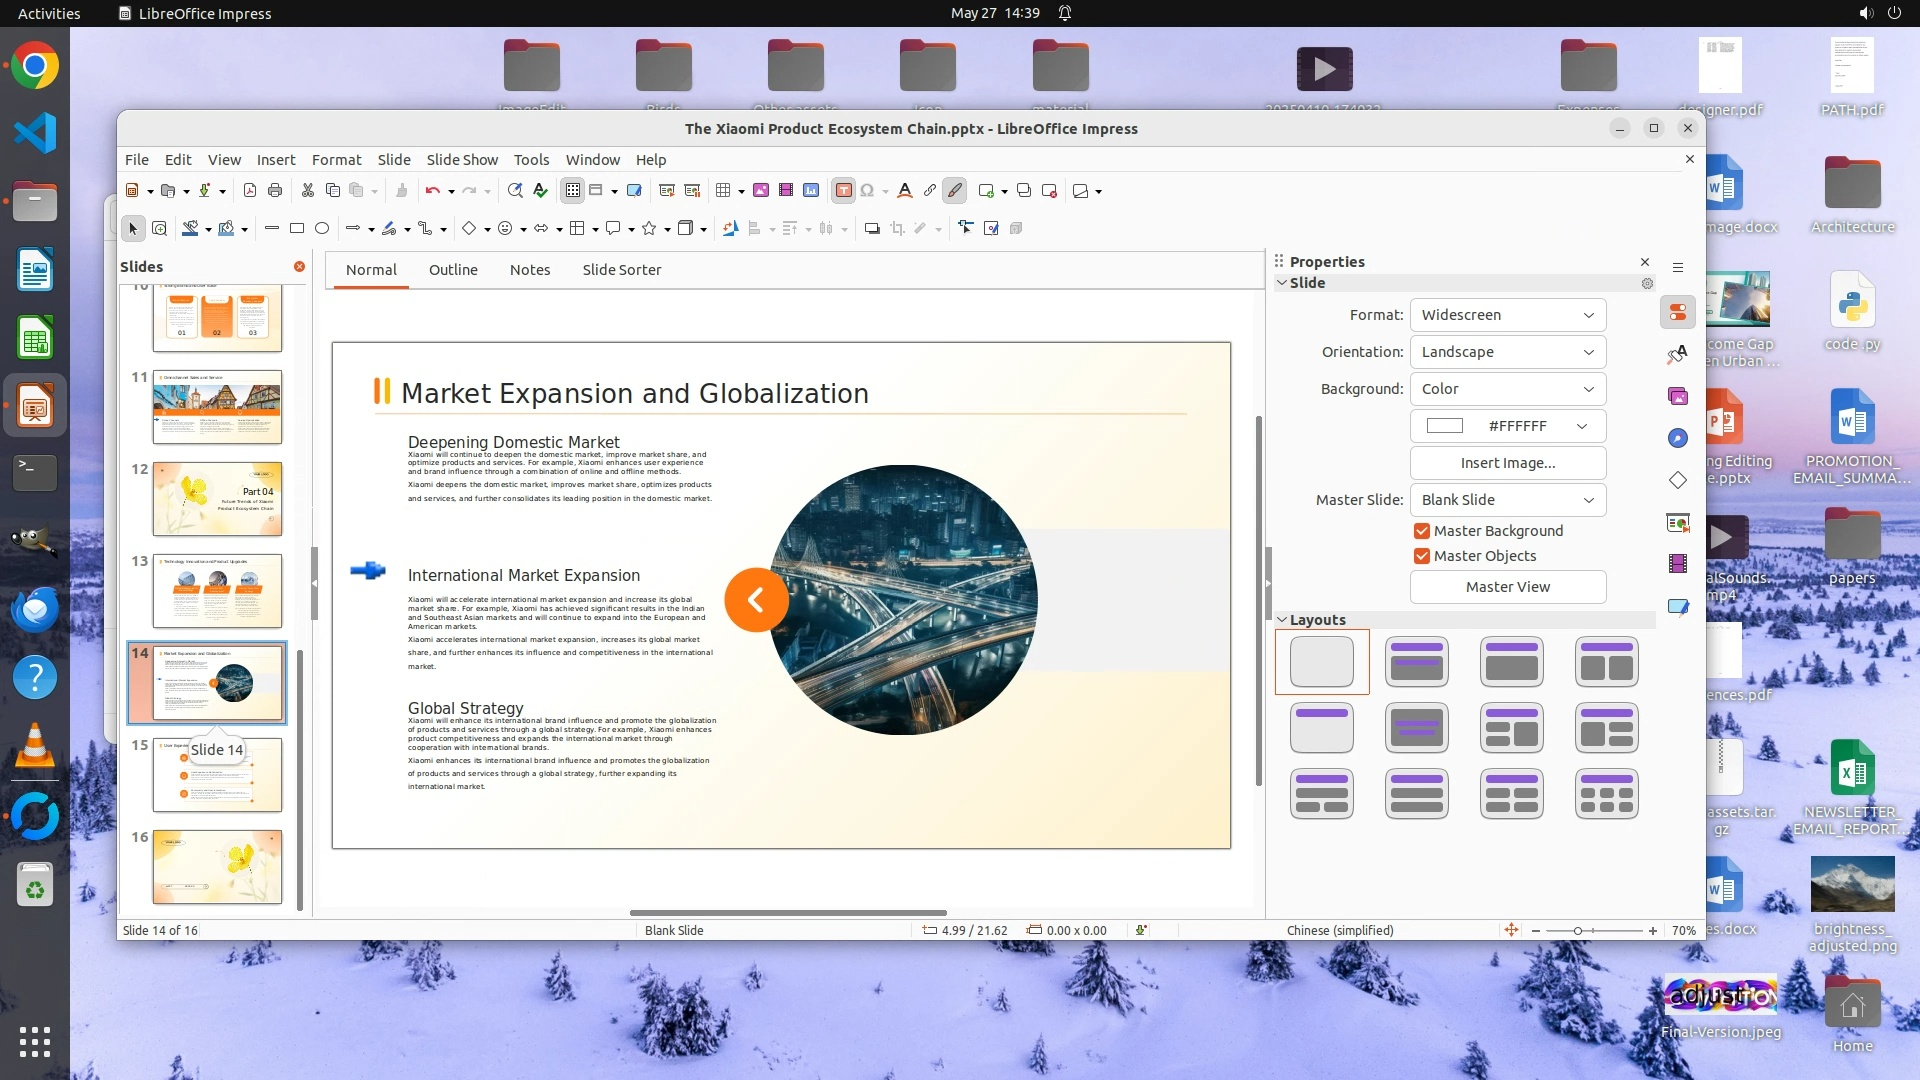Select the Ellipse drawing tool
This screenshot has height=1080, width=1920.
[322, 228]
